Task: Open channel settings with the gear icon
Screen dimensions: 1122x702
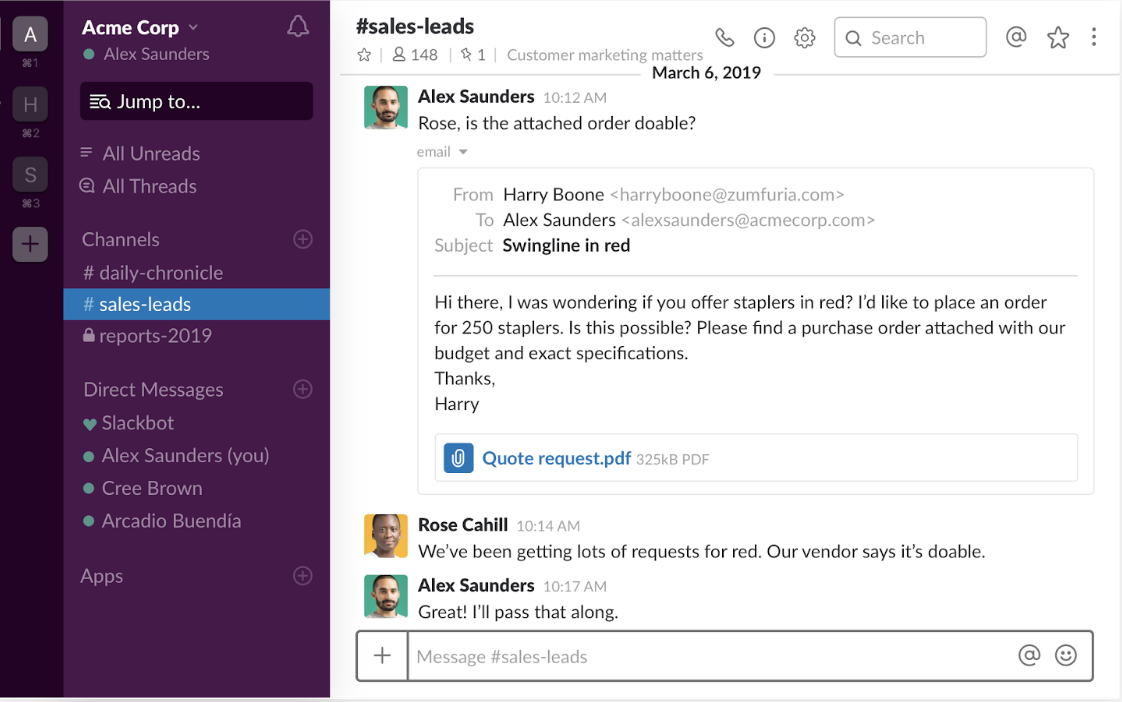Action: [x=804, y=36]
